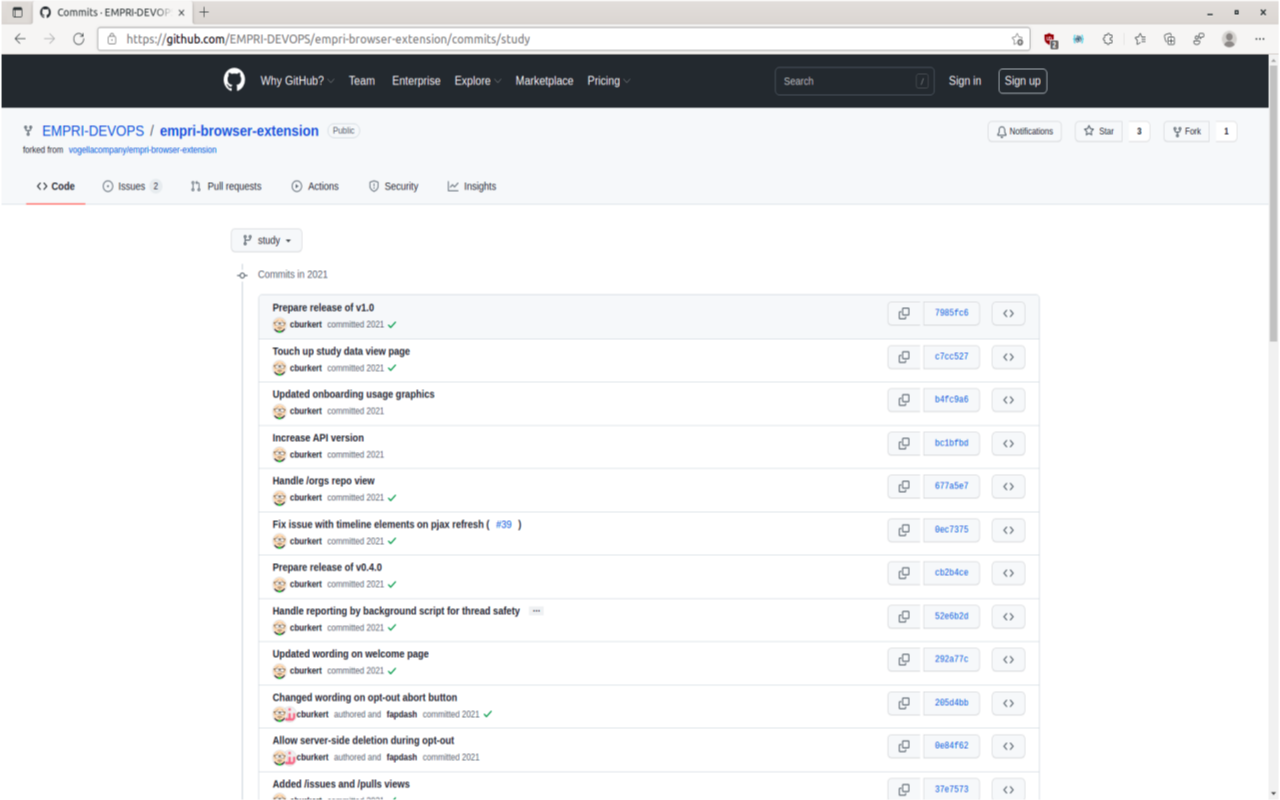The height and width of the screenshot is (800, 1280).
Task: Star the empri-browser-extension repository
Action: pos(1098,131)
